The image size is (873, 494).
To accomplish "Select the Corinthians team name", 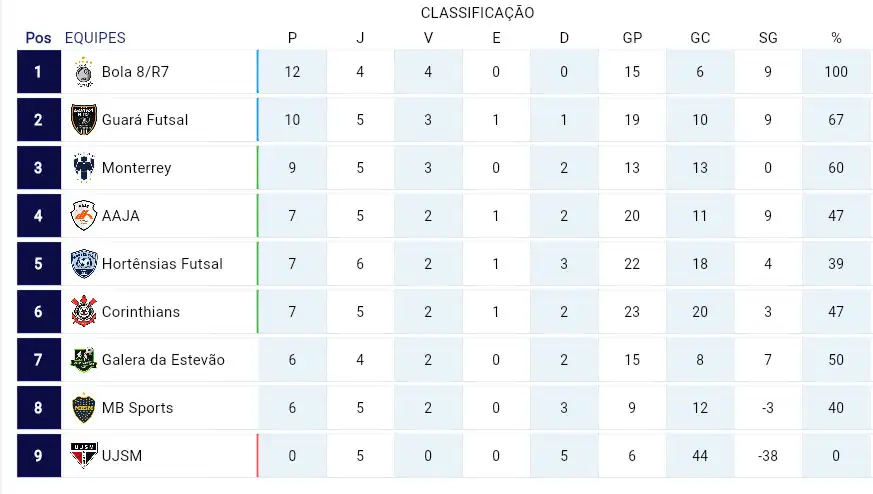I will point(141,311).
